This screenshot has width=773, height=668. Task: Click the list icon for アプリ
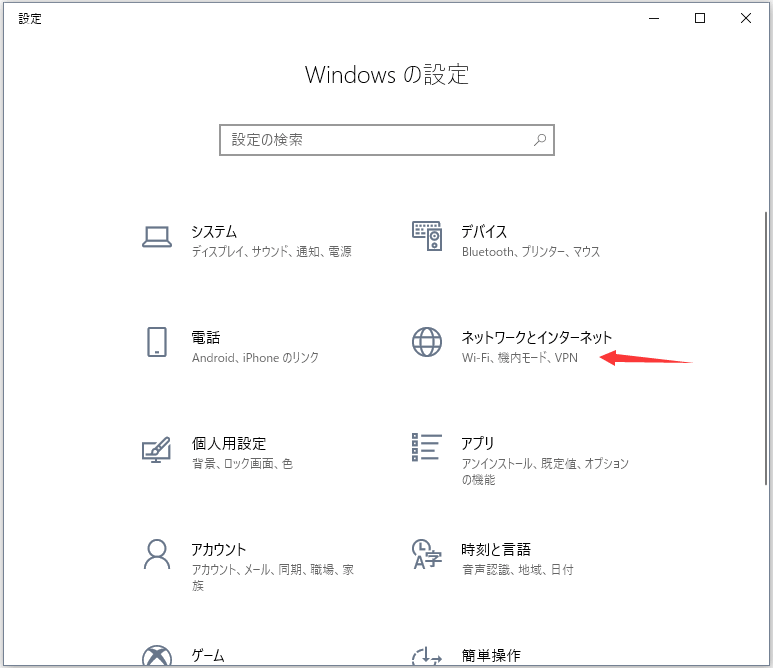coord(427,449)
